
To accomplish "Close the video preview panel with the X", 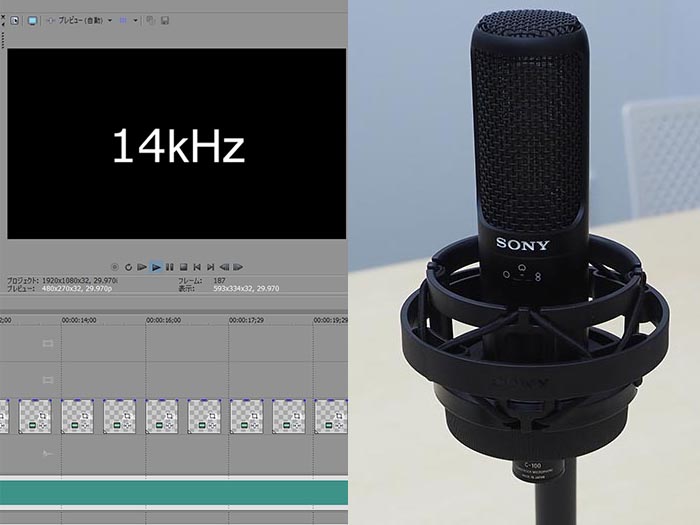I will click(x=3, y=17).
